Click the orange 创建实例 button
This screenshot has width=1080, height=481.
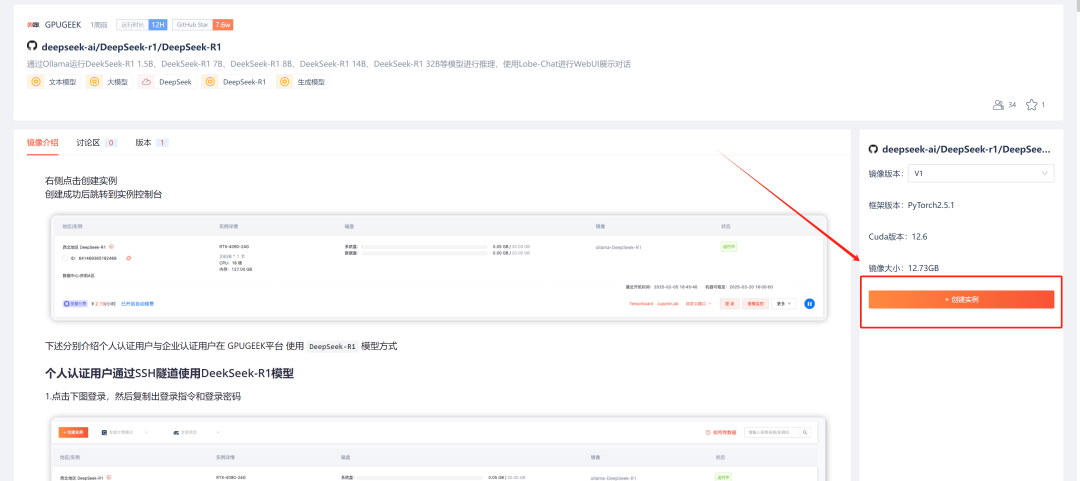(x=961, y=300)
